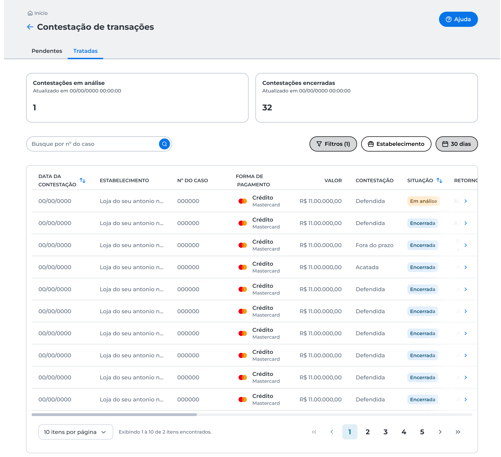Viewport: 501px width, 457px height.
Task: Switch to the Pendentes tab
Action: click(47, 51)
